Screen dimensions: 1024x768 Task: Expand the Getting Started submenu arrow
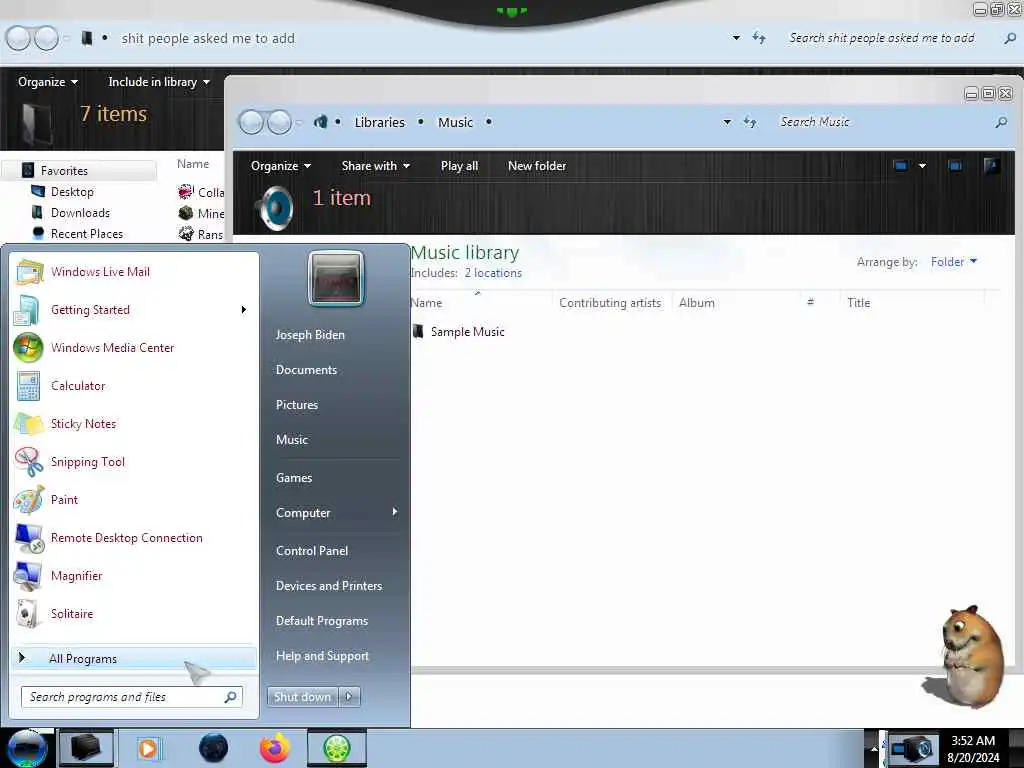coord(244,310)
